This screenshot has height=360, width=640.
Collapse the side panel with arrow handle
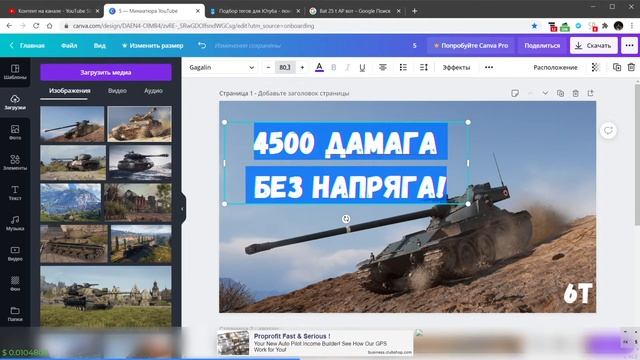click(182, 209)
